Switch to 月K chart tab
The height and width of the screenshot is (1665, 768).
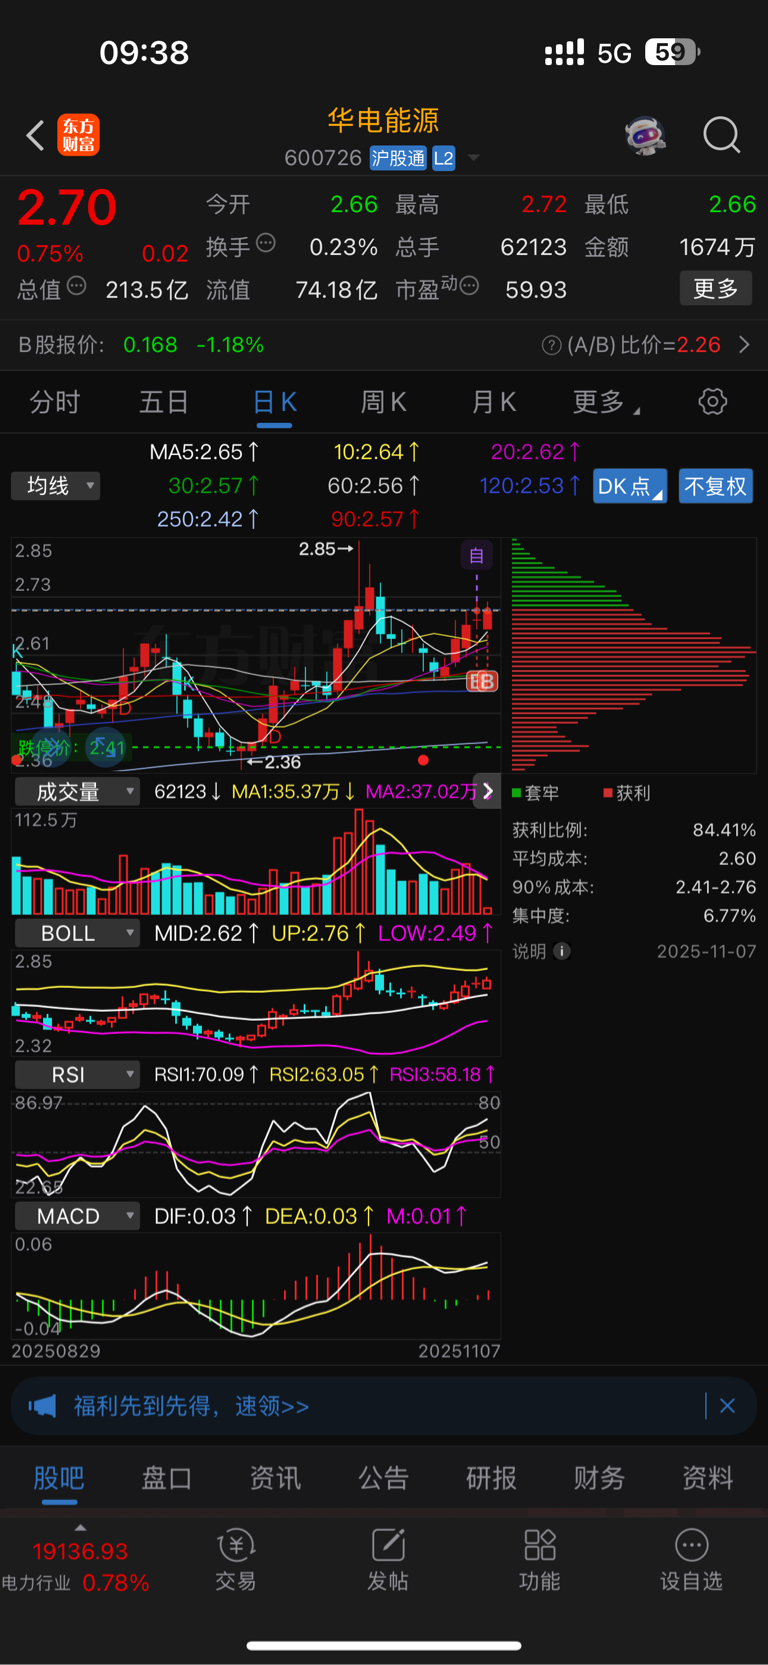(493, 402)
